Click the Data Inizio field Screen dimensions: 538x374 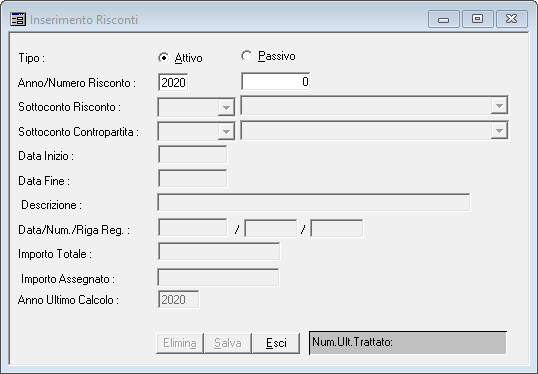tap(192, 154)
